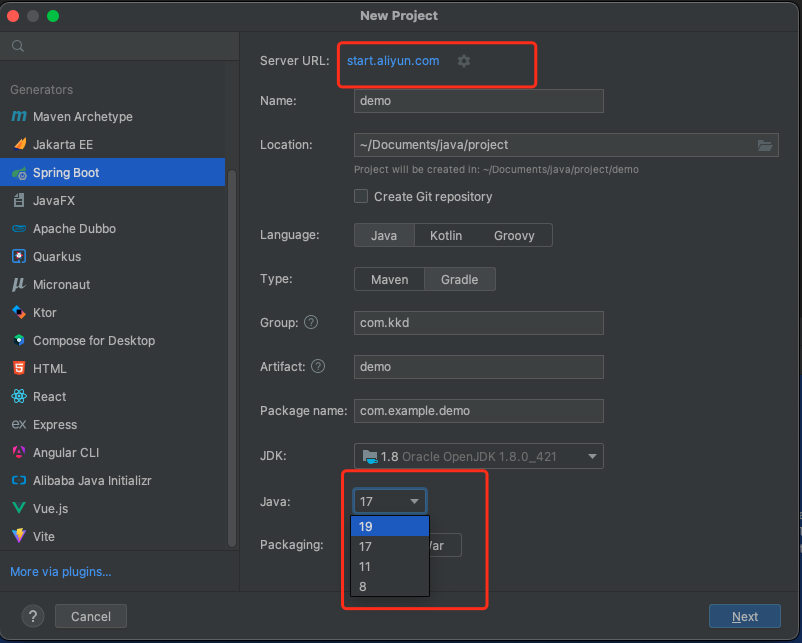This screenshot has width=802, height=643.
Task: Pick Java version 8 from list
Action: pyautogui.click(x=390, y=586)
